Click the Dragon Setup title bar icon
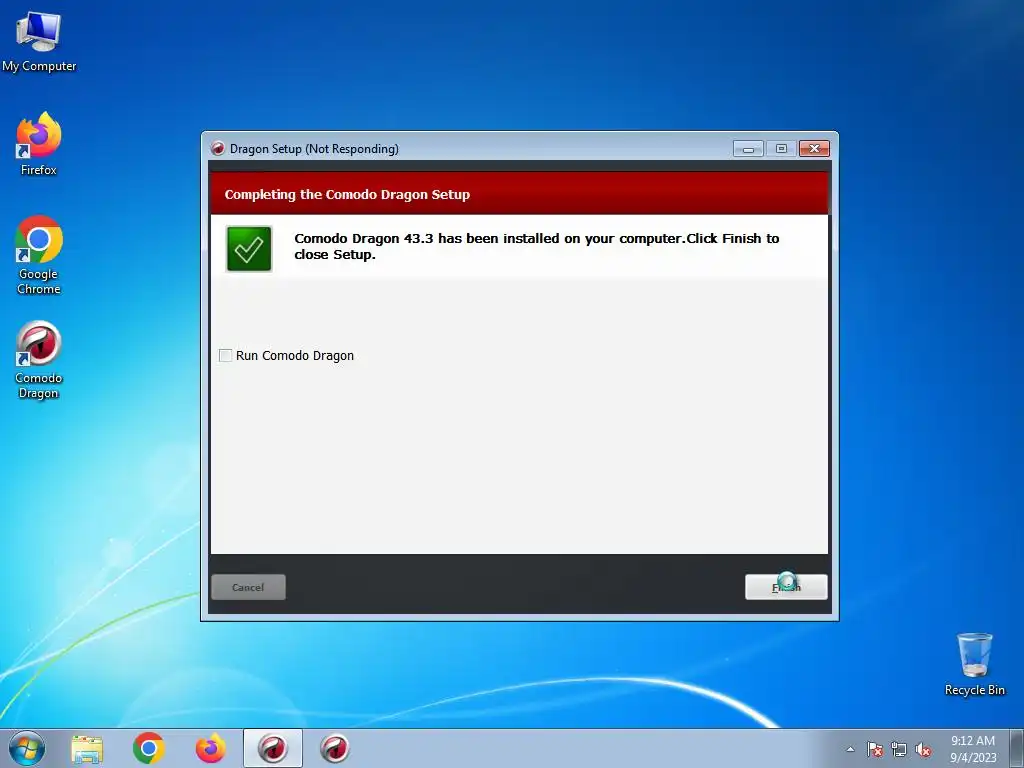 (x=217, y=149)
